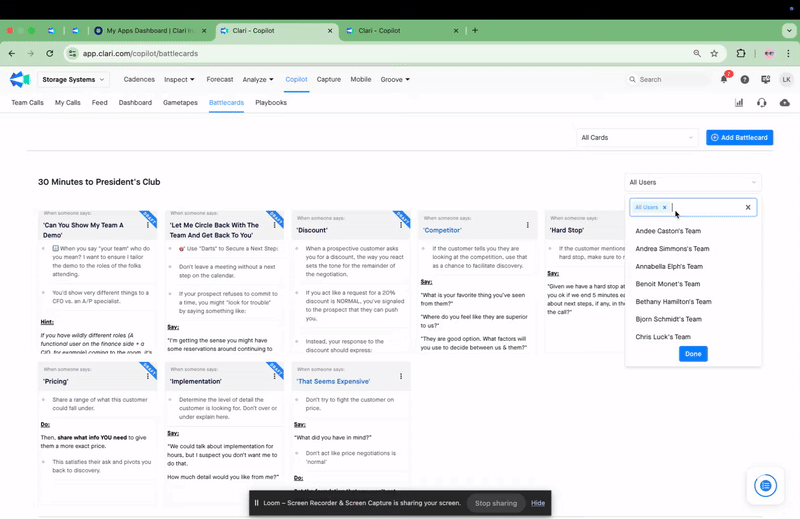
Task: Open Mobile in top navigation
Action: pos(361,79)
